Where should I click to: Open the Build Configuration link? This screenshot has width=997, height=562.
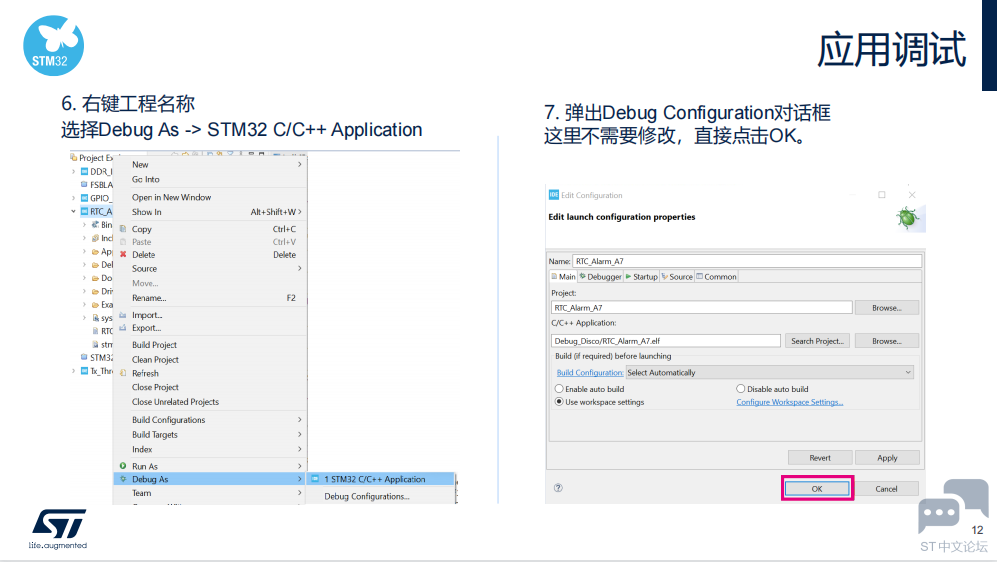[590, 373]
